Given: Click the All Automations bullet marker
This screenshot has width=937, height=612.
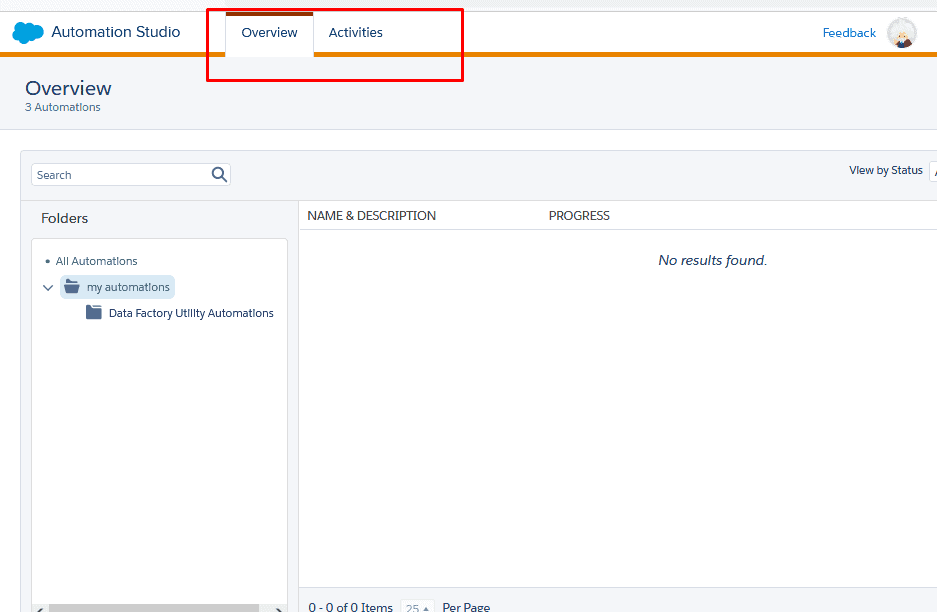Looking at the screenshot, I should 47,261.
